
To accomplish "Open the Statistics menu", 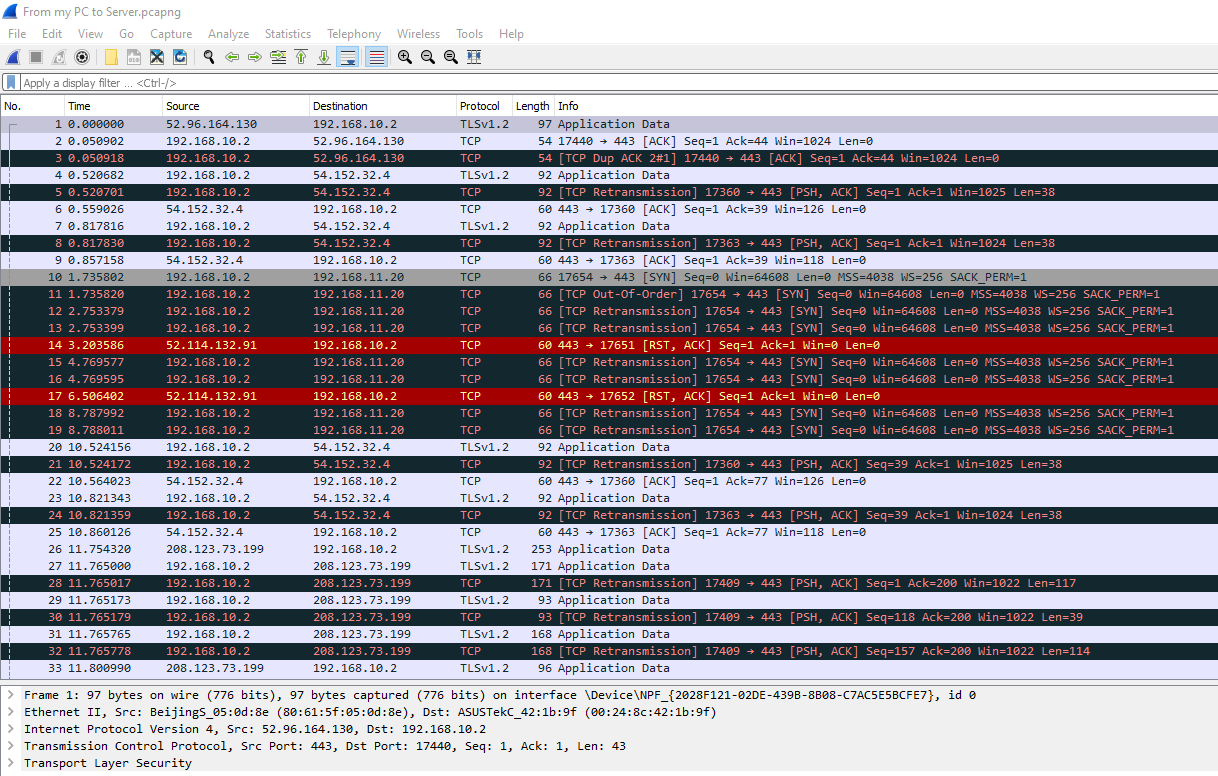I will coord(287,34).
